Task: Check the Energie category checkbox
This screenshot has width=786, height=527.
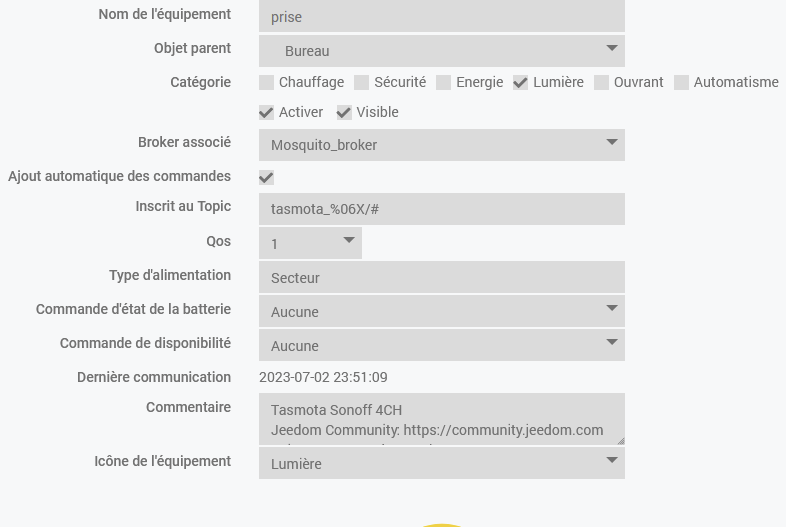Action: [444, 83]
